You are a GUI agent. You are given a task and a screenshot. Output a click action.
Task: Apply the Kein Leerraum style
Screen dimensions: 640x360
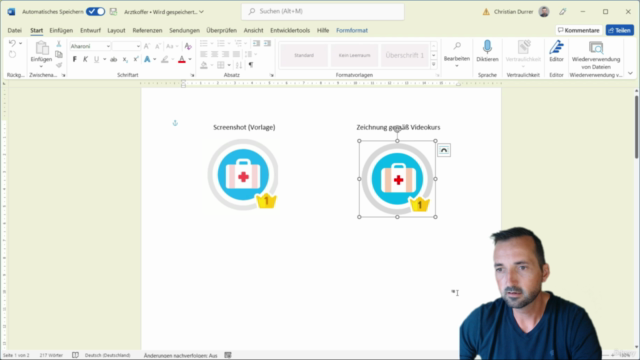tap(354, 55)
